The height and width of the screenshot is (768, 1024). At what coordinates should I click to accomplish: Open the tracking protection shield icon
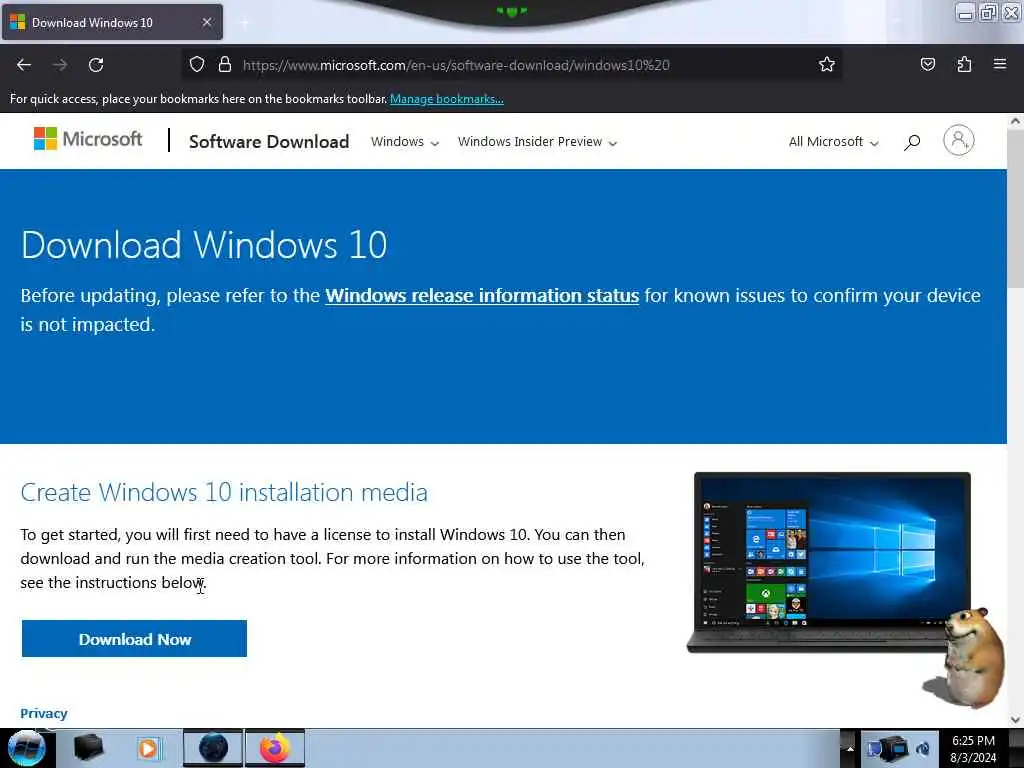[197, 64]
